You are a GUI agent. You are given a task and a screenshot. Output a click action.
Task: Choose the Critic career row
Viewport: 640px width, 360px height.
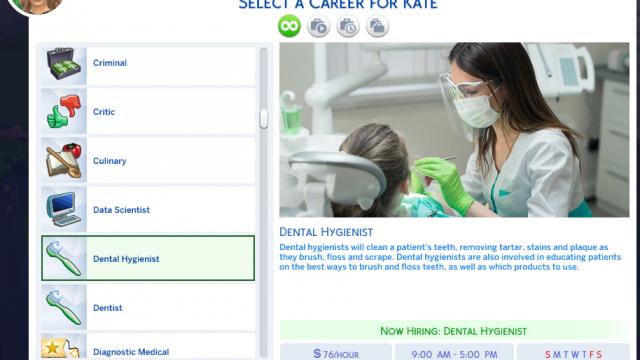click(148, 111)
